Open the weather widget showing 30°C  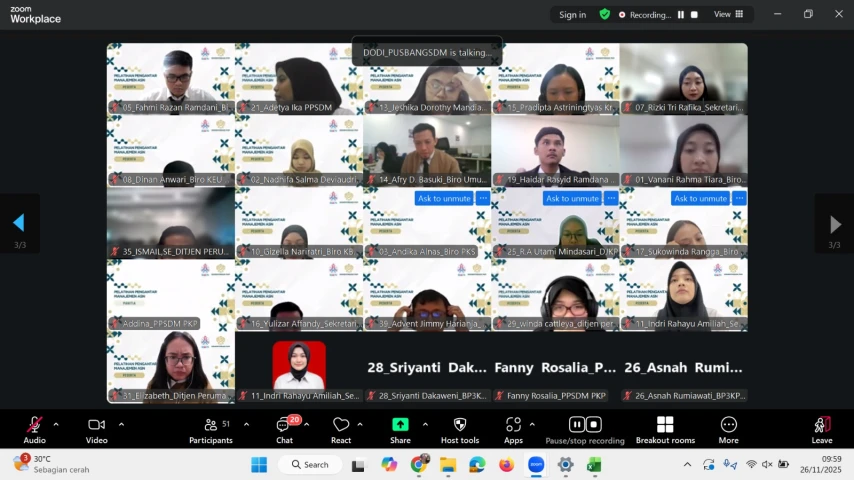[x=51, y=464]
